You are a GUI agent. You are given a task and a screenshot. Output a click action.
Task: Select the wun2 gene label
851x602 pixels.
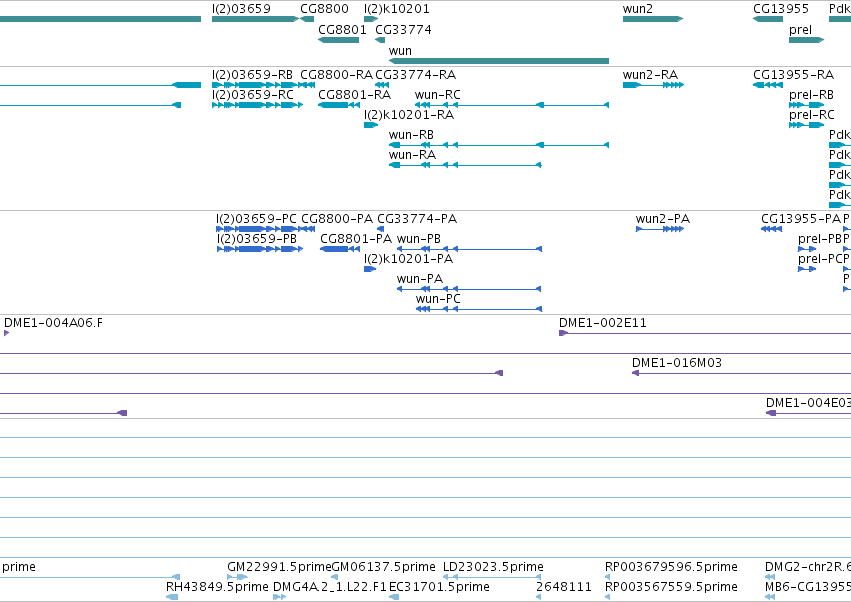coord(638,9)
